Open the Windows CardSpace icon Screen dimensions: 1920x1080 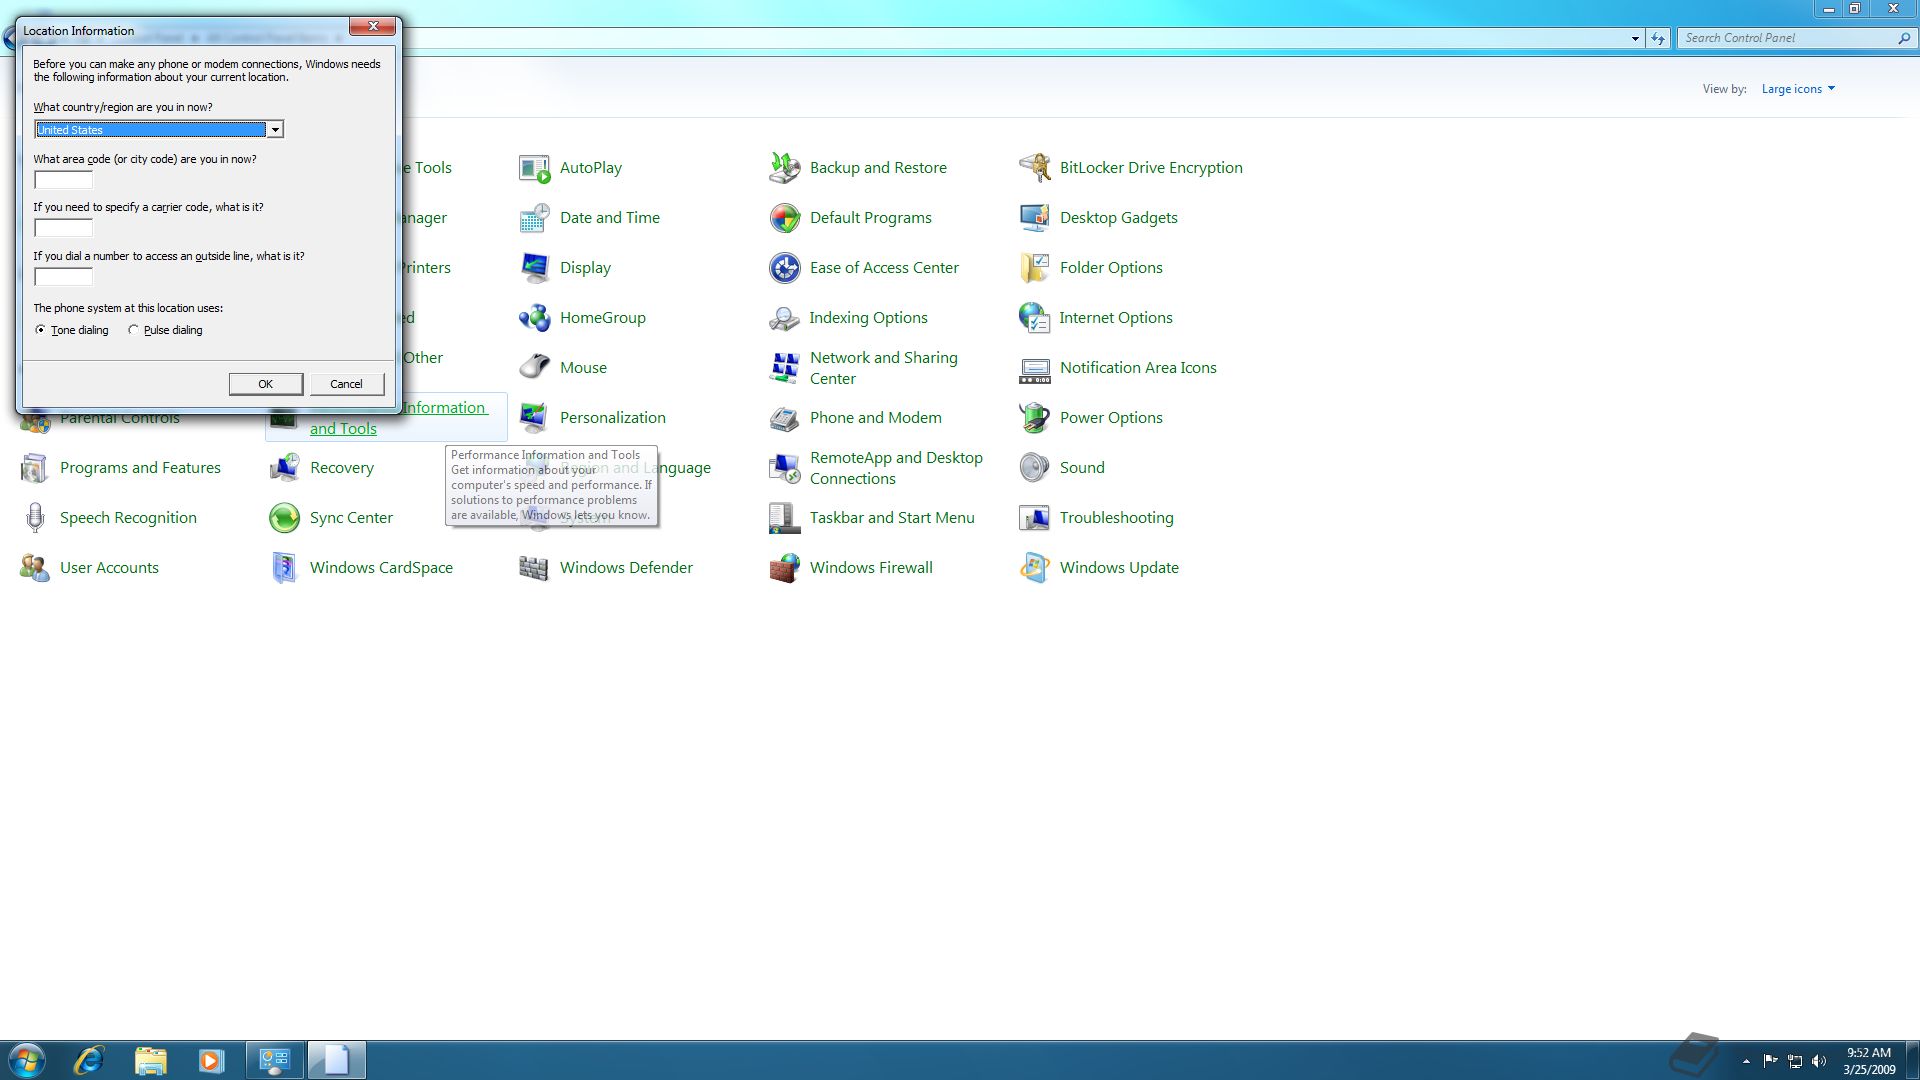tap(284, 568)
